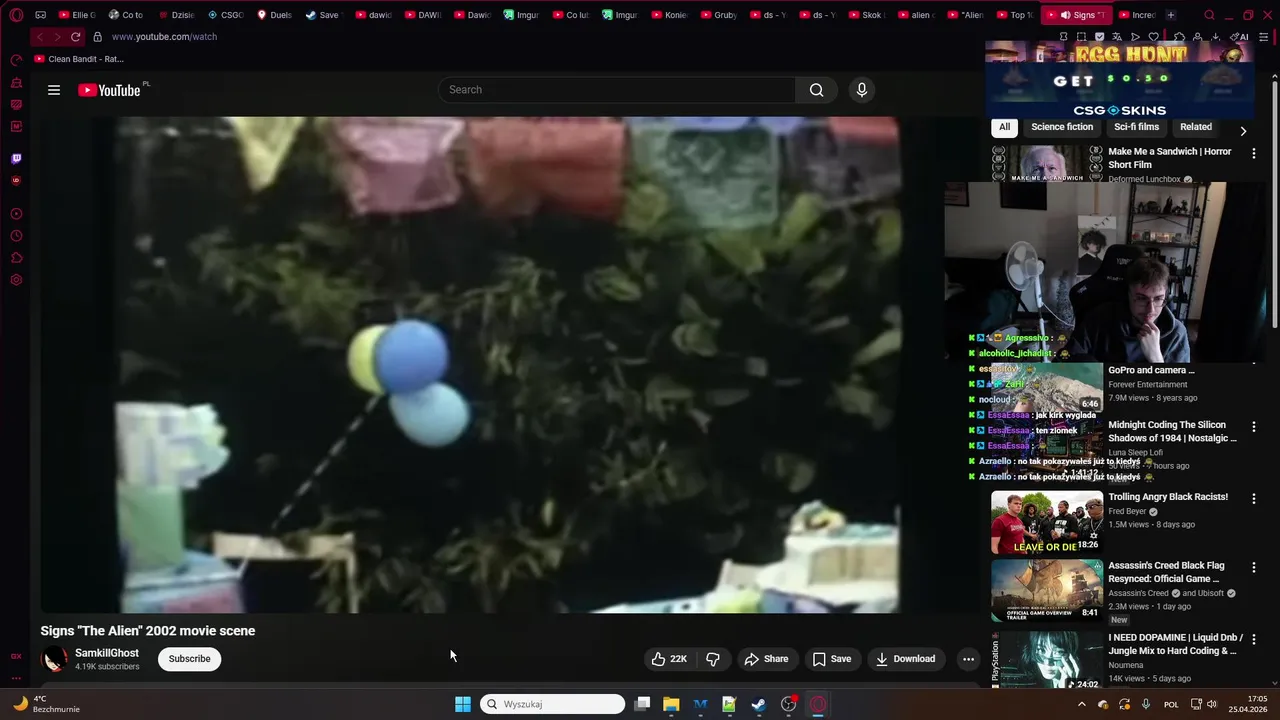Open the sidebar history clock icon

[x=16, y=236]
